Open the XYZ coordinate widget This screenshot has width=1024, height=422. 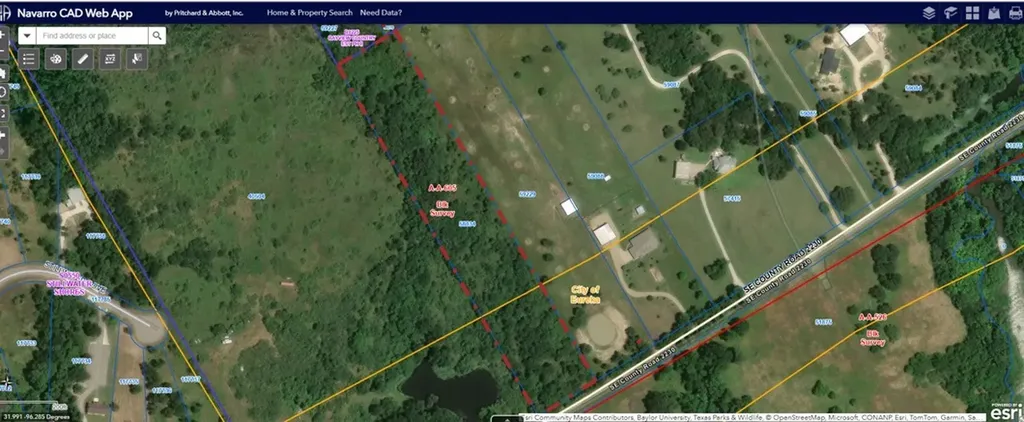(110, 59)
